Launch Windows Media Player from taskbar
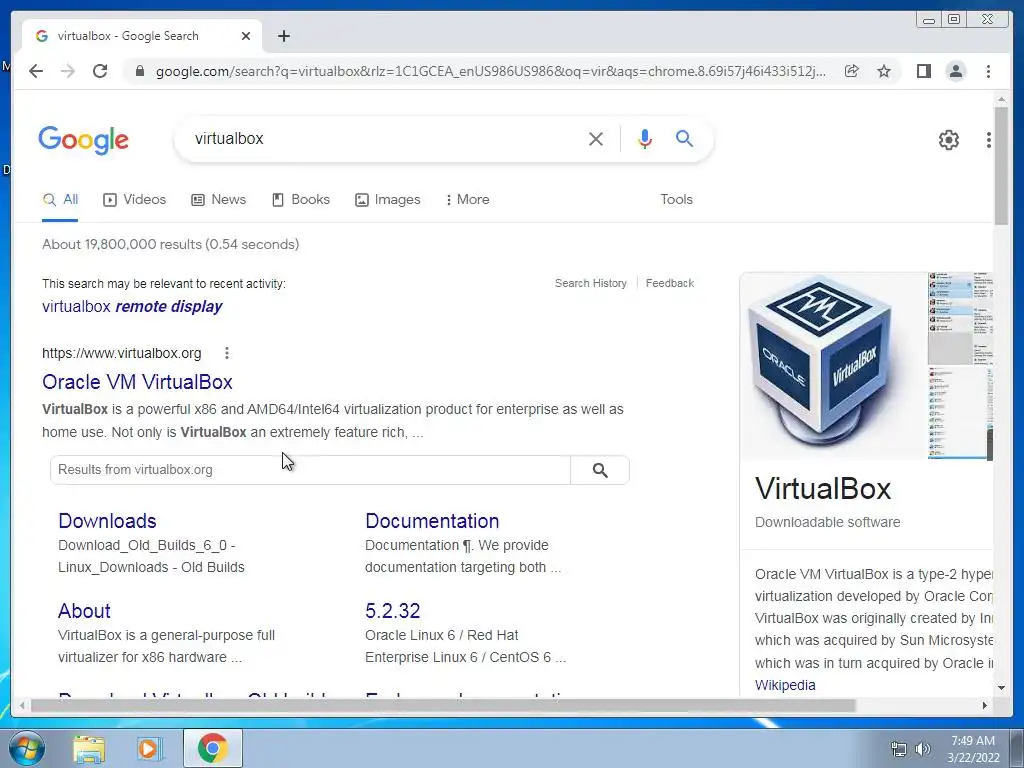The image size is (1024, 768). click(x=149, y=749)
